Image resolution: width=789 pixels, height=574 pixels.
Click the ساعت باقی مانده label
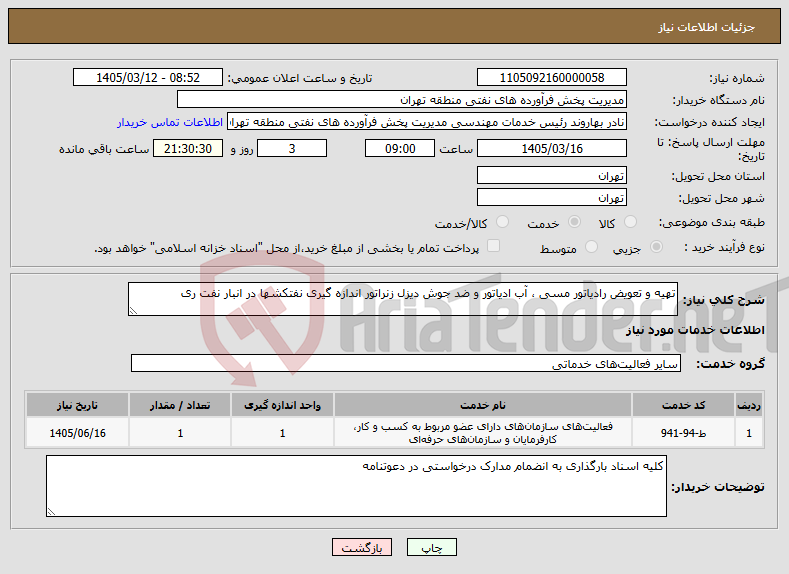click(x=104, y=149)
